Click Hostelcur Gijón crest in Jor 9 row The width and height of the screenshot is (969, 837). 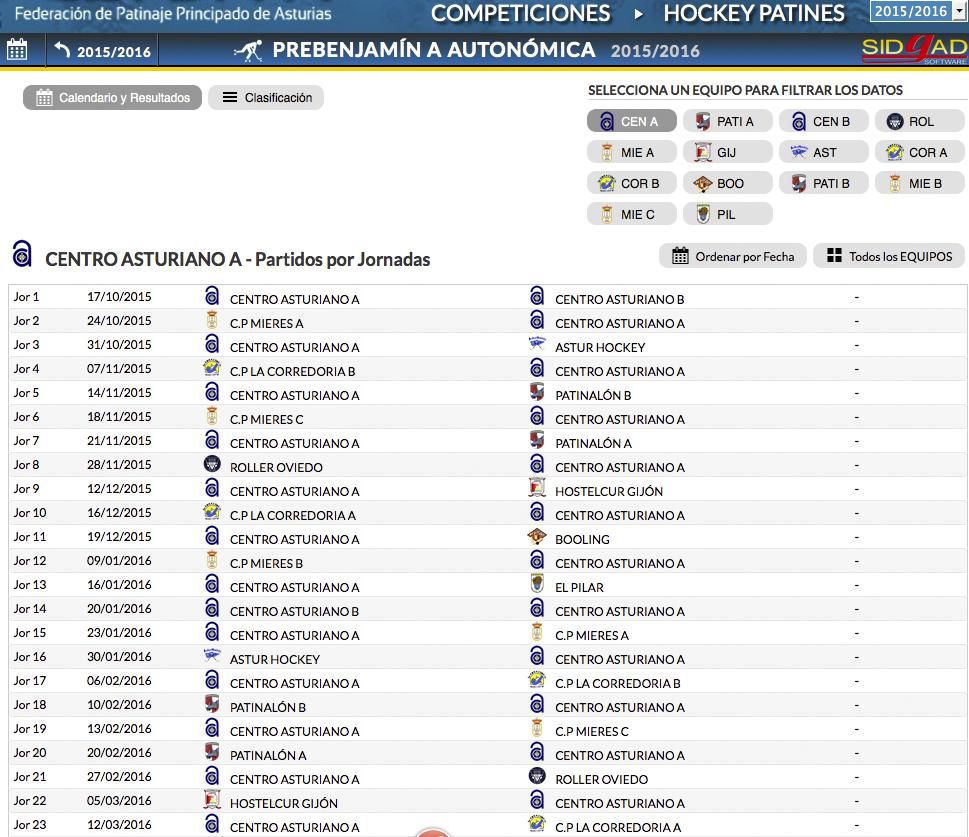[x=537, y=488]
